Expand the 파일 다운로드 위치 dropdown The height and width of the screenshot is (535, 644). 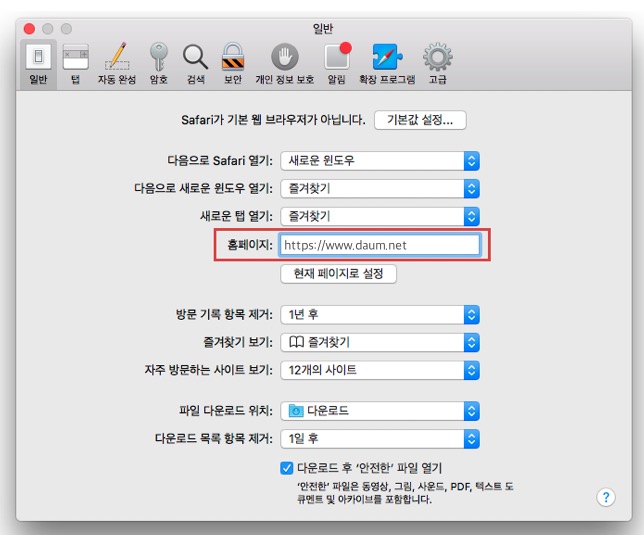point(380,411)
